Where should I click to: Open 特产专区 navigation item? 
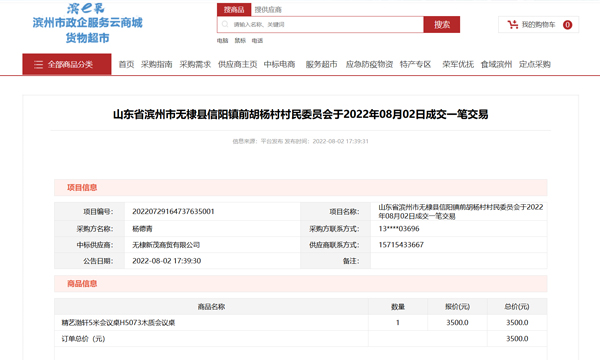pyautogui.click(x=416, y=64)
